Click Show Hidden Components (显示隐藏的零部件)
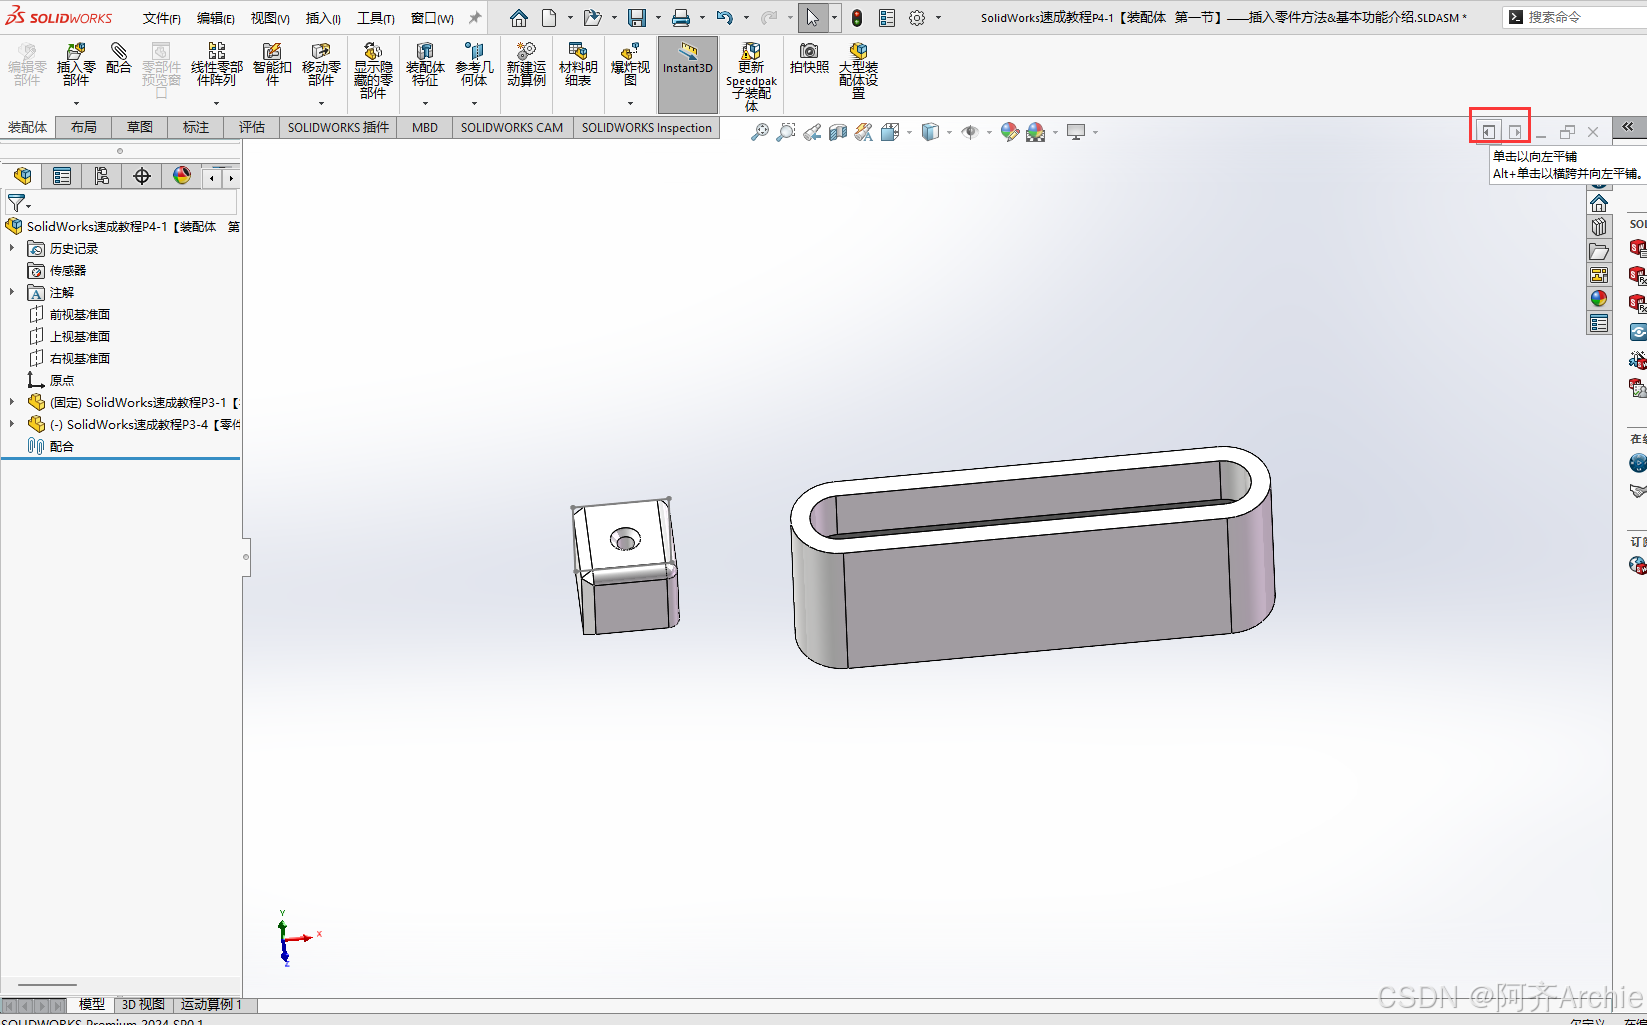The width and height of the screenshot is (1647, 1025). click(x=373, y=70)
